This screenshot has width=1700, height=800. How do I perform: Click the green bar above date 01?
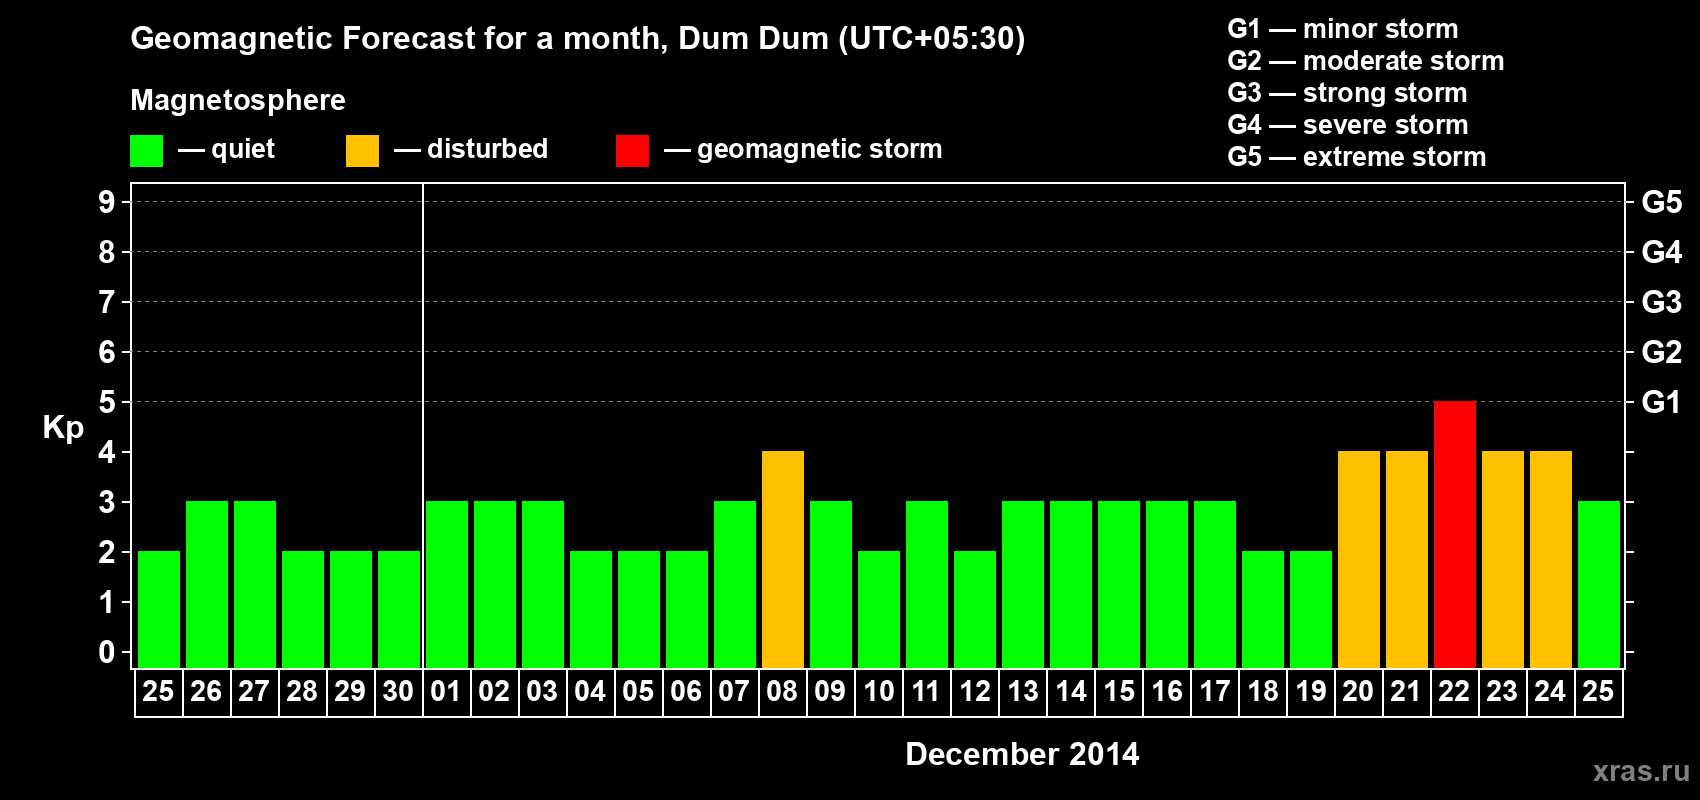point(447,584)
